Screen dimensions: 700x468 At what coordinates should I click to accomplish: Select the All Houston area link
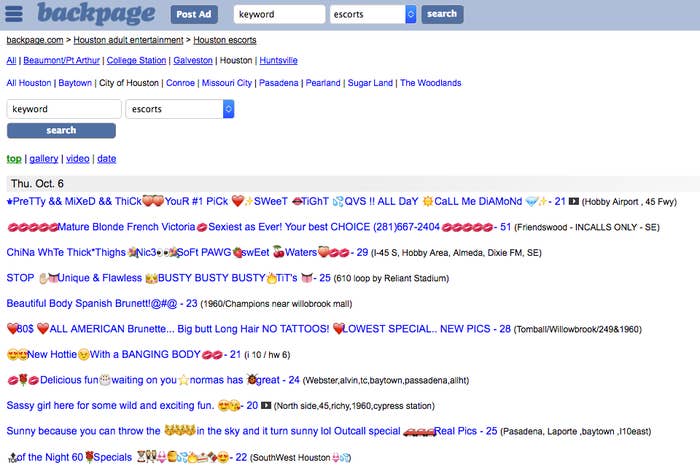click(x=29, y=83)
